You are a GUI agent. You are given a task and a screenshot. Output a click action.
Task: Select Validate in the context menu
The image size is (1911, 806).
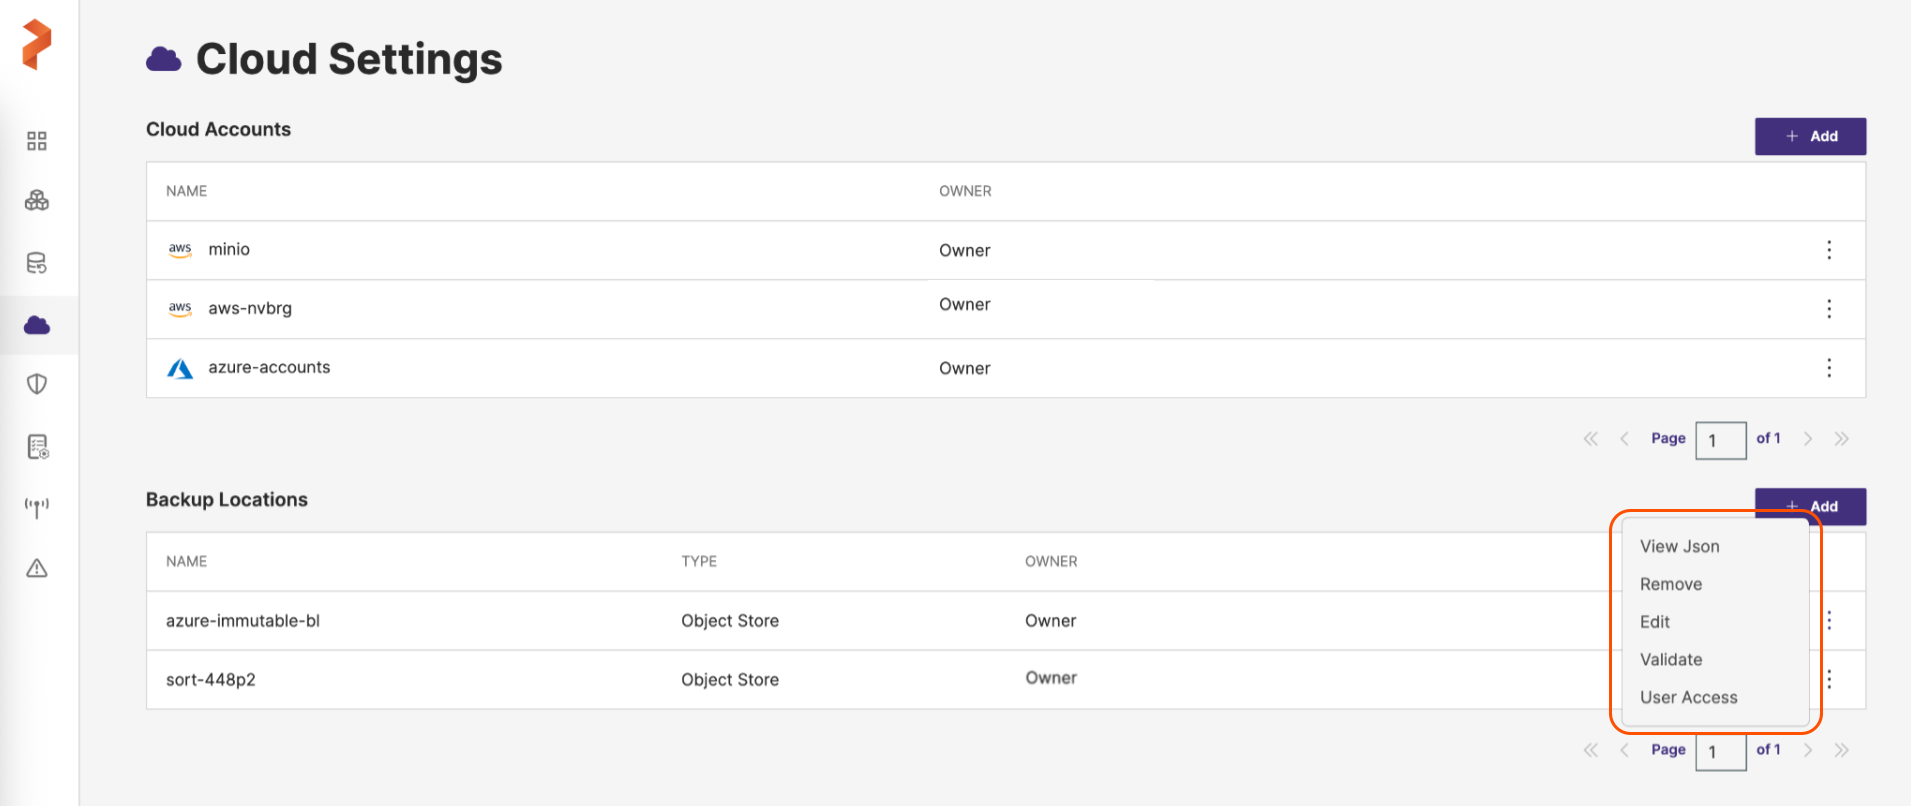tap(1670, 660)
